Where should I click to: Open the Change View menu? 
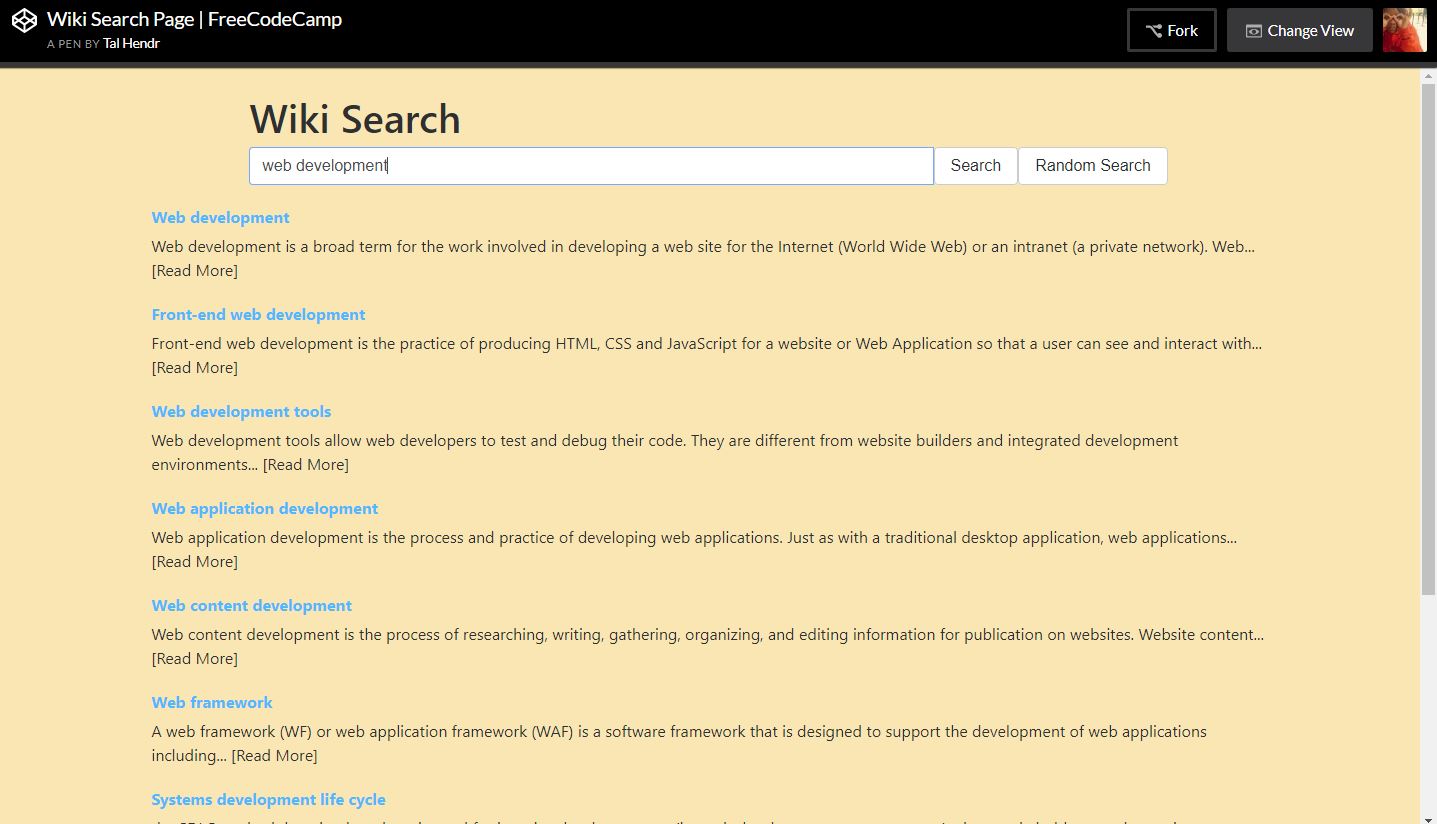[1300, 30]
